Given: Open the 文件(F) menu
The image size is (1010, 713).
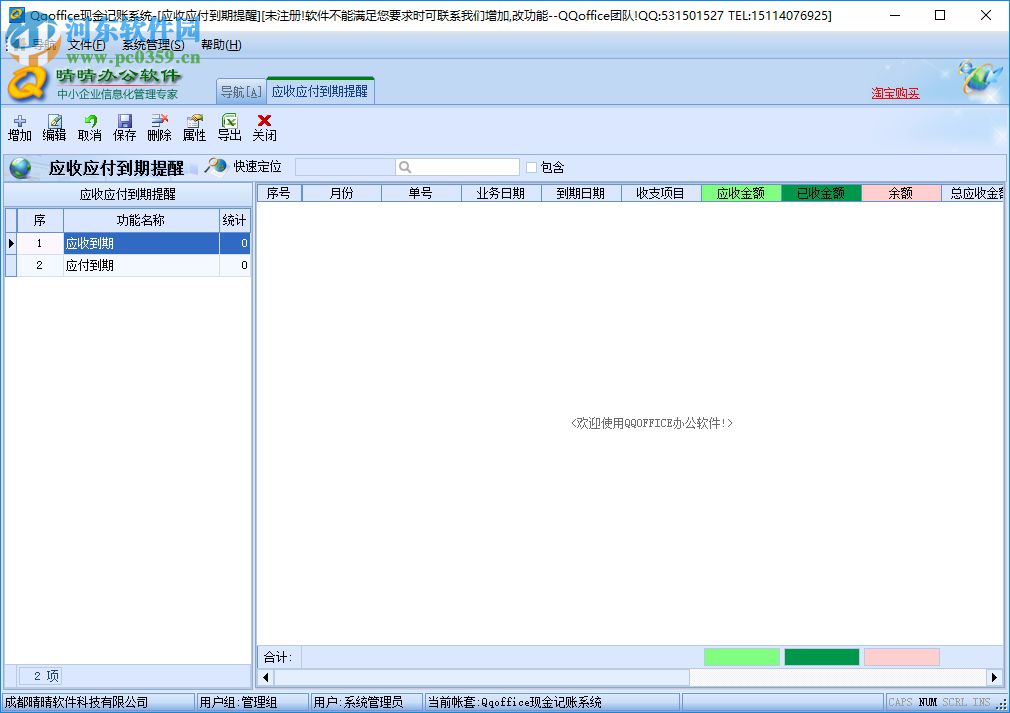Looking at the screenshot, I should coord(87,45).
